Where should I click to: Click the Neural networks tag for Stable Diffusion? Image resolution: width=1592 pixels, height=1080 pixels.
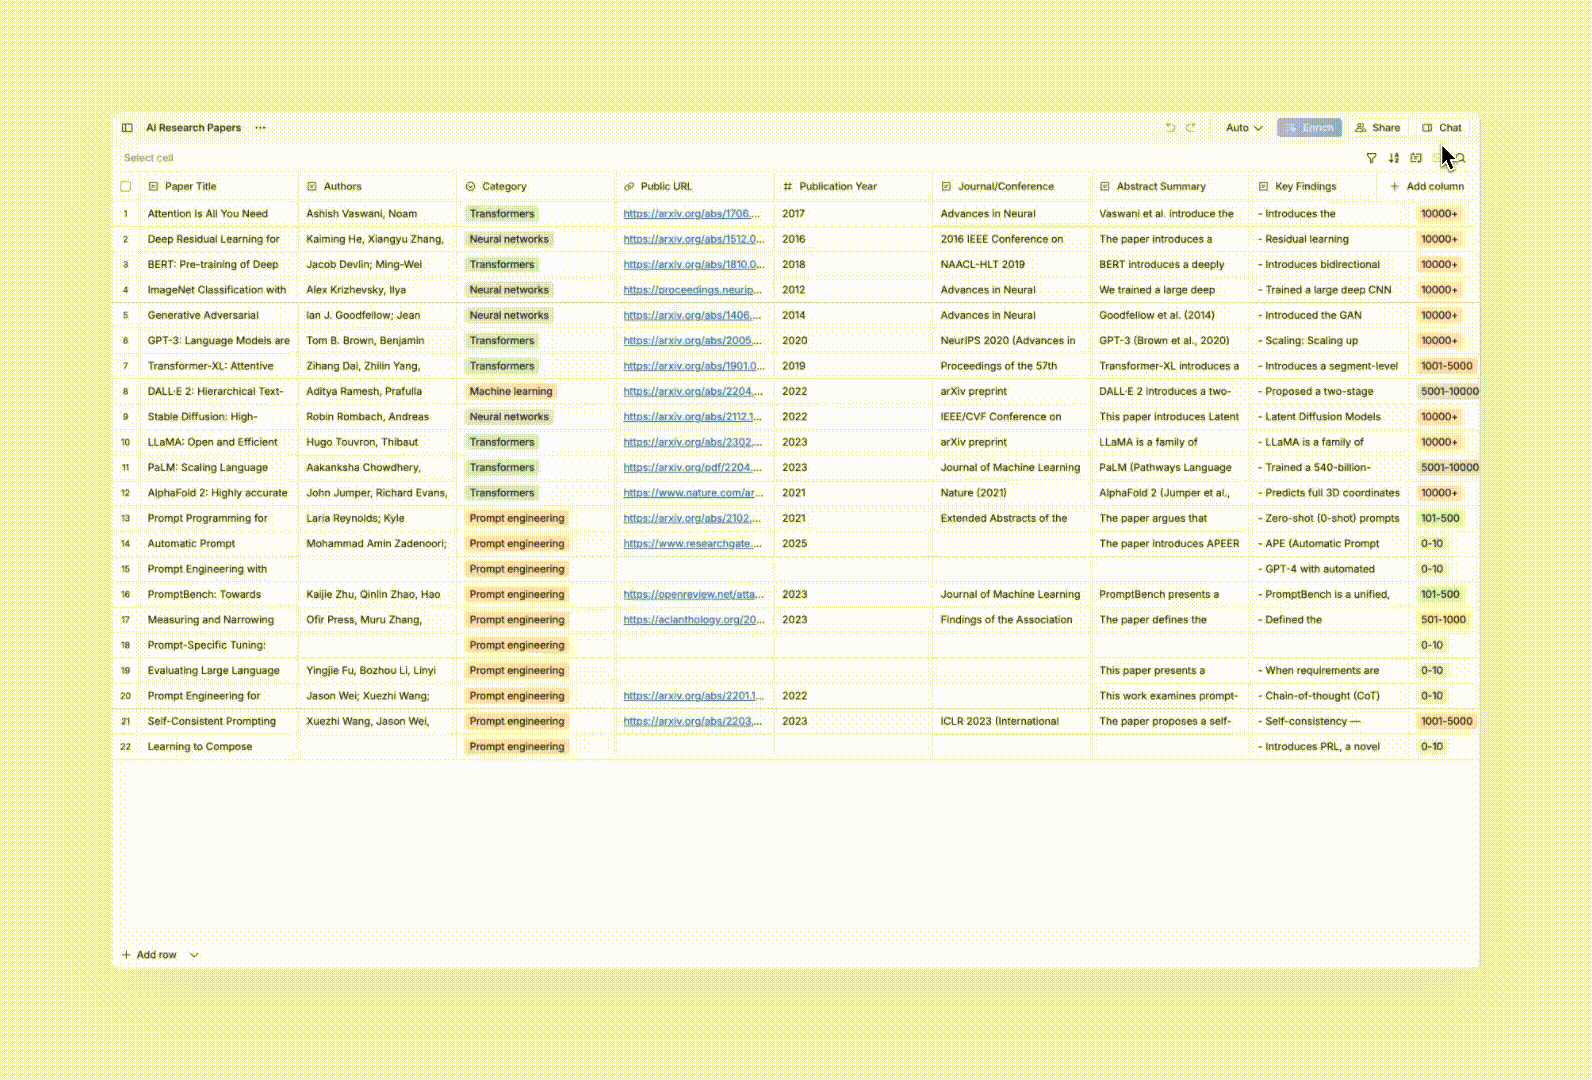tap(509, 417)
